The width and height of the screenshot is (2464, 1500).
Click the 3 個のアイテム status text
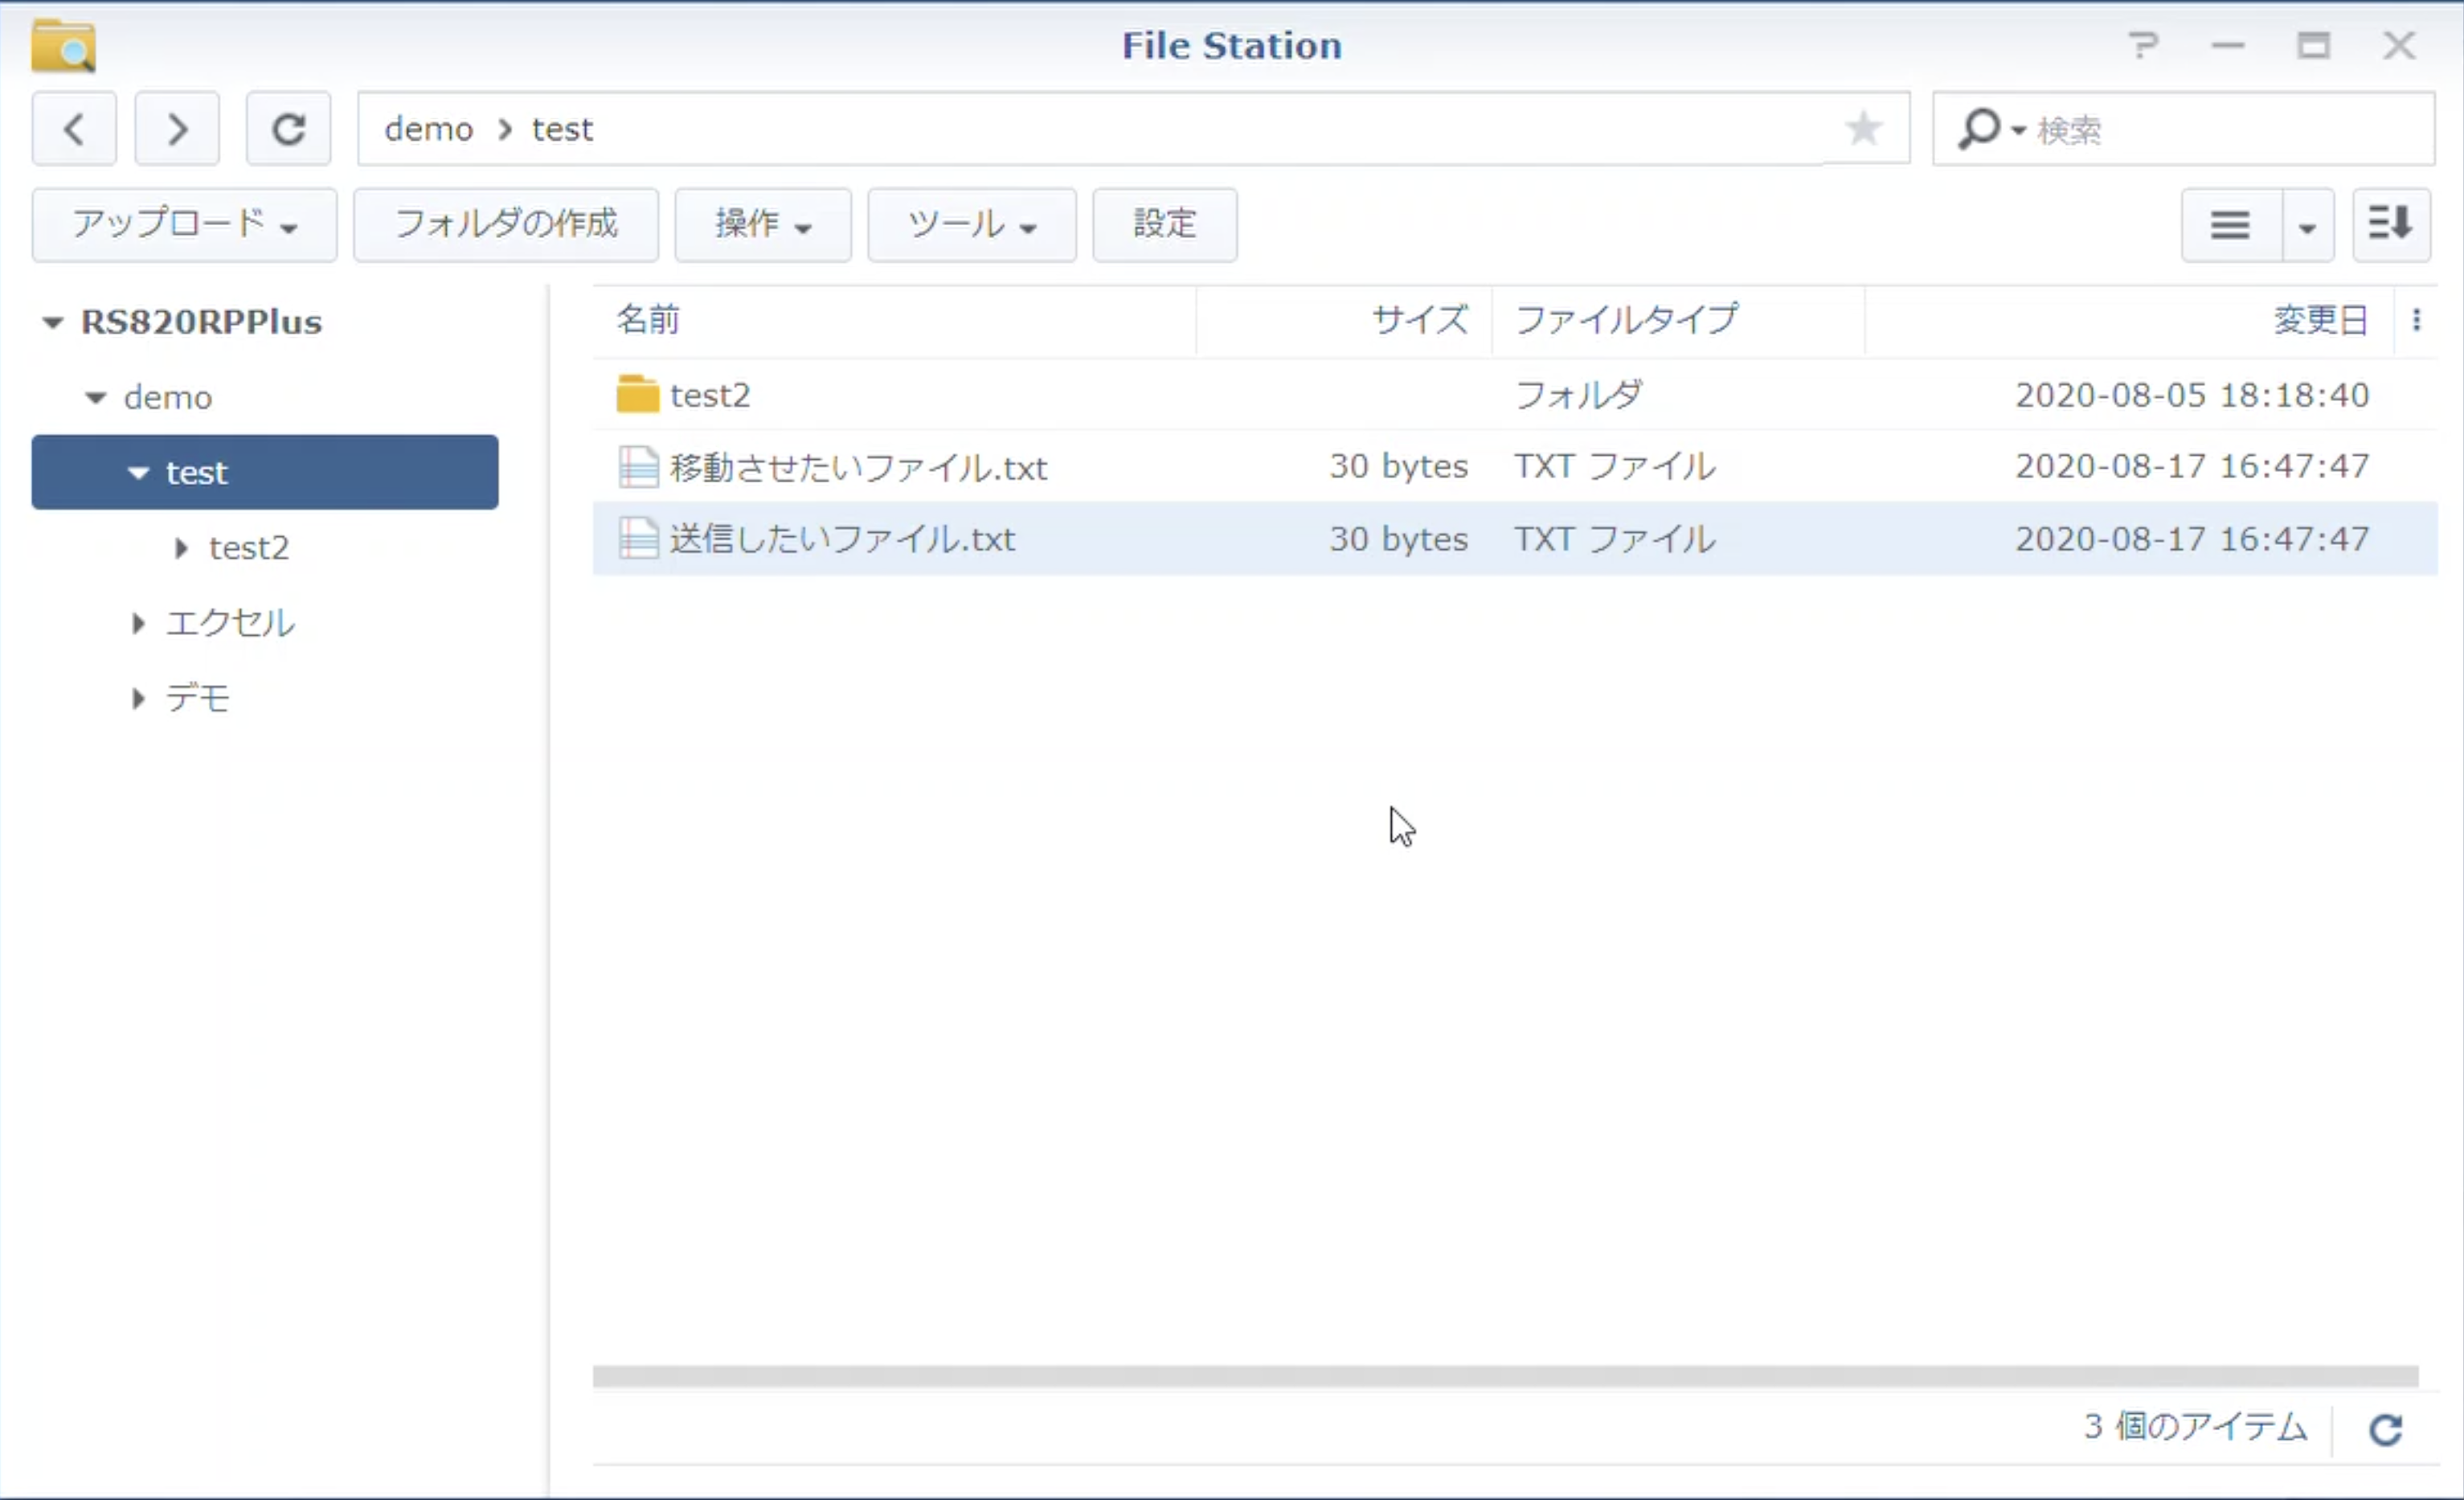point(2195,1427)
